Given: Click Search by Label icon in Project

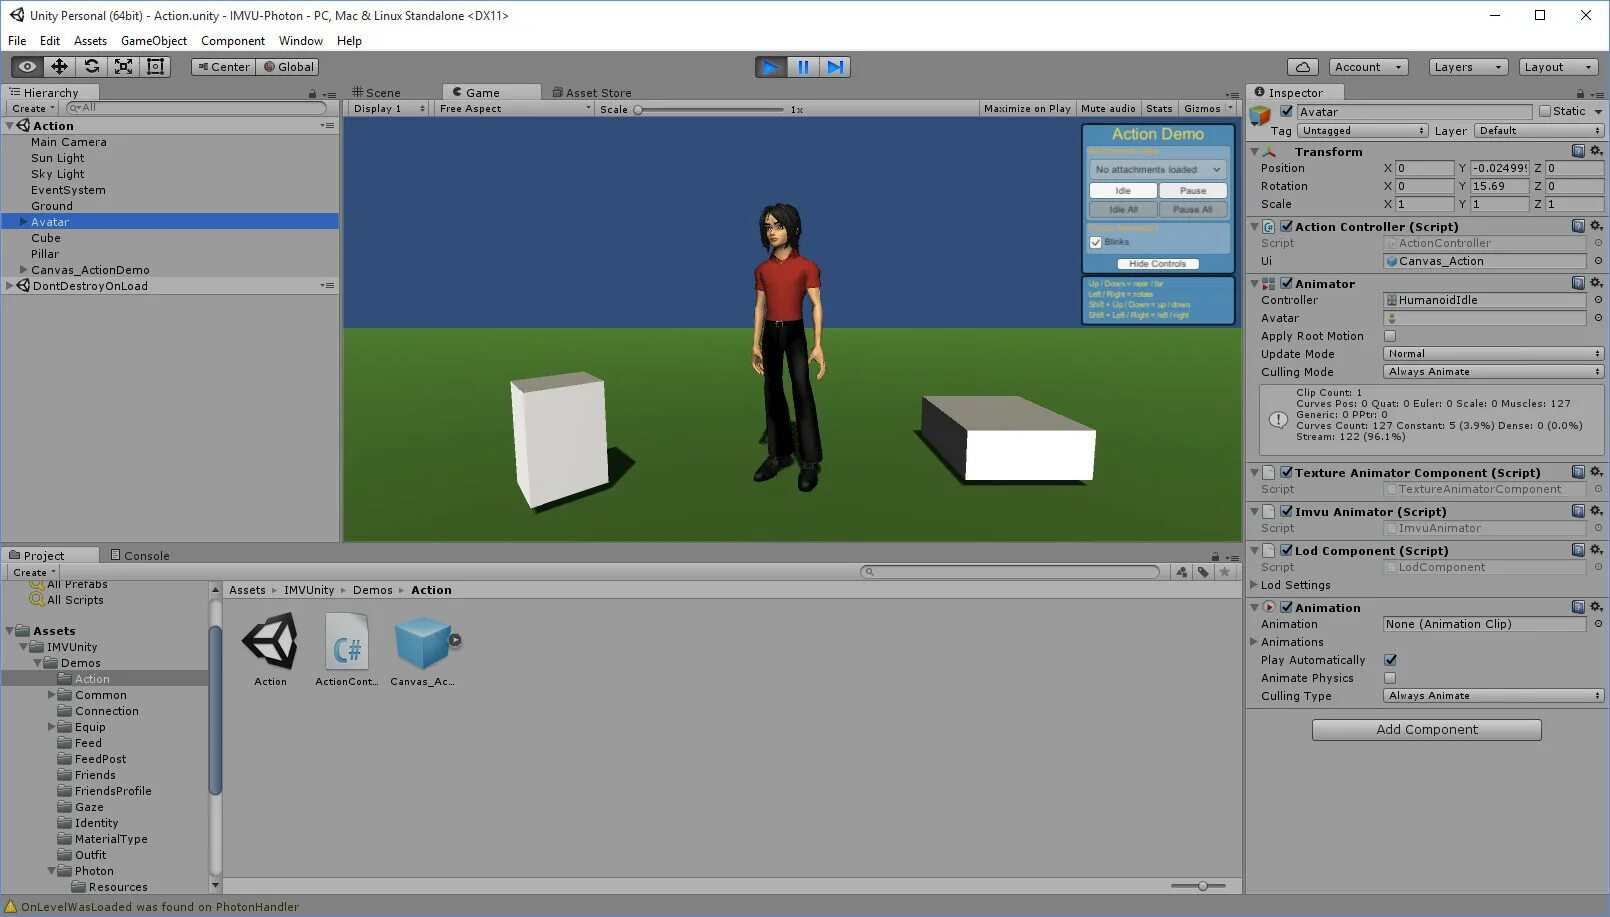Looking at the screenshot, I should pos(1203,572).
